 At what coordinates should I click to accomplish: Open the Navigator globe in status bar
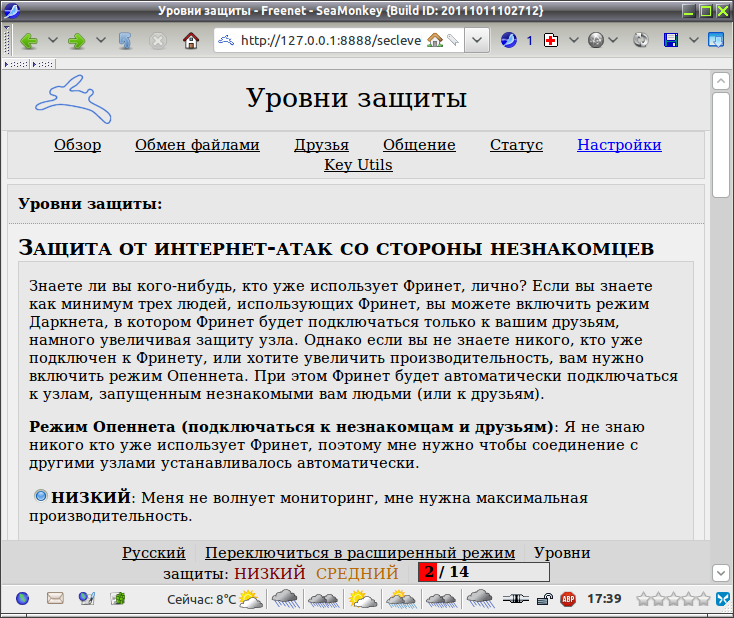click(x=22, y=598)
